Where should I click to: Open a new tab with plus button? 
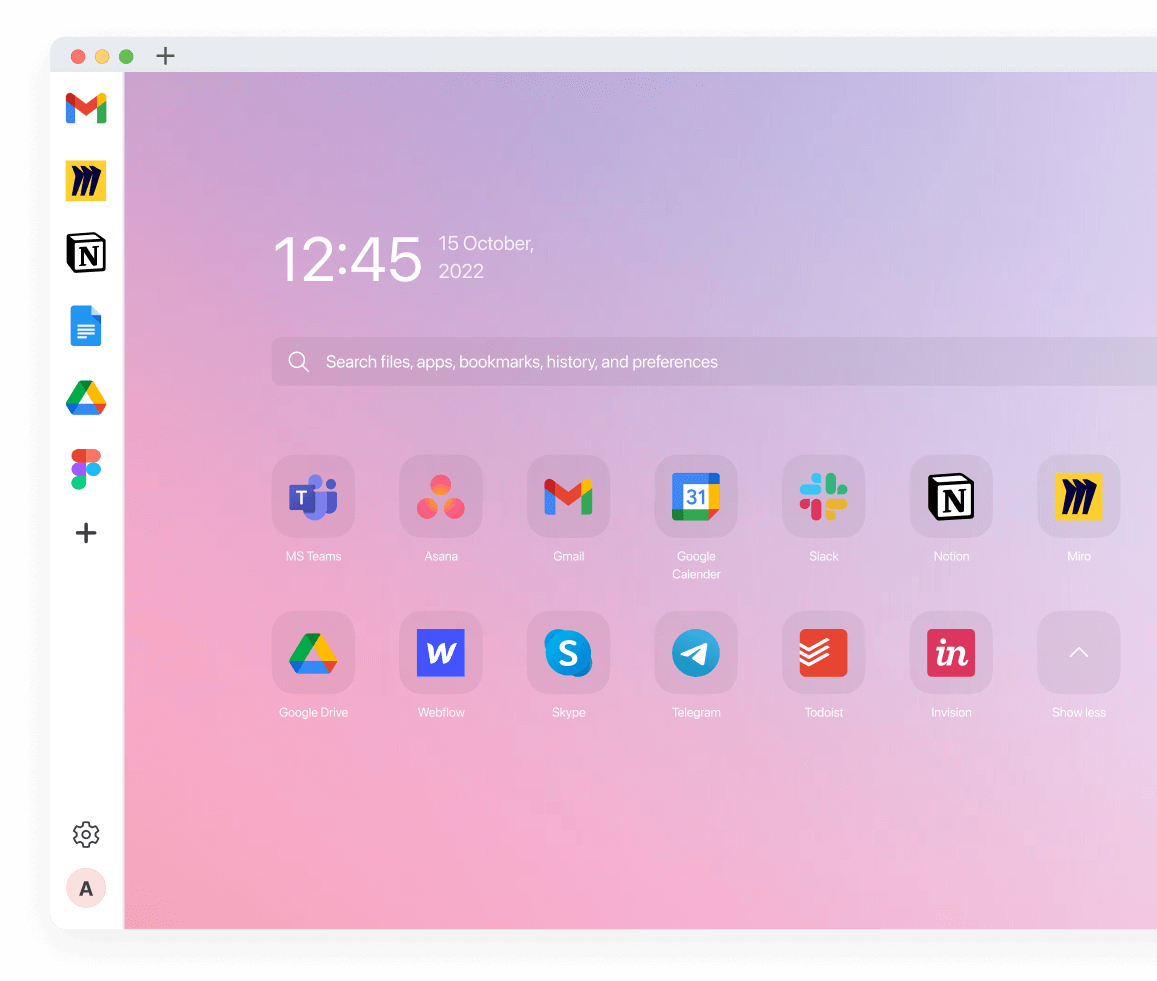tap(166, 56)
